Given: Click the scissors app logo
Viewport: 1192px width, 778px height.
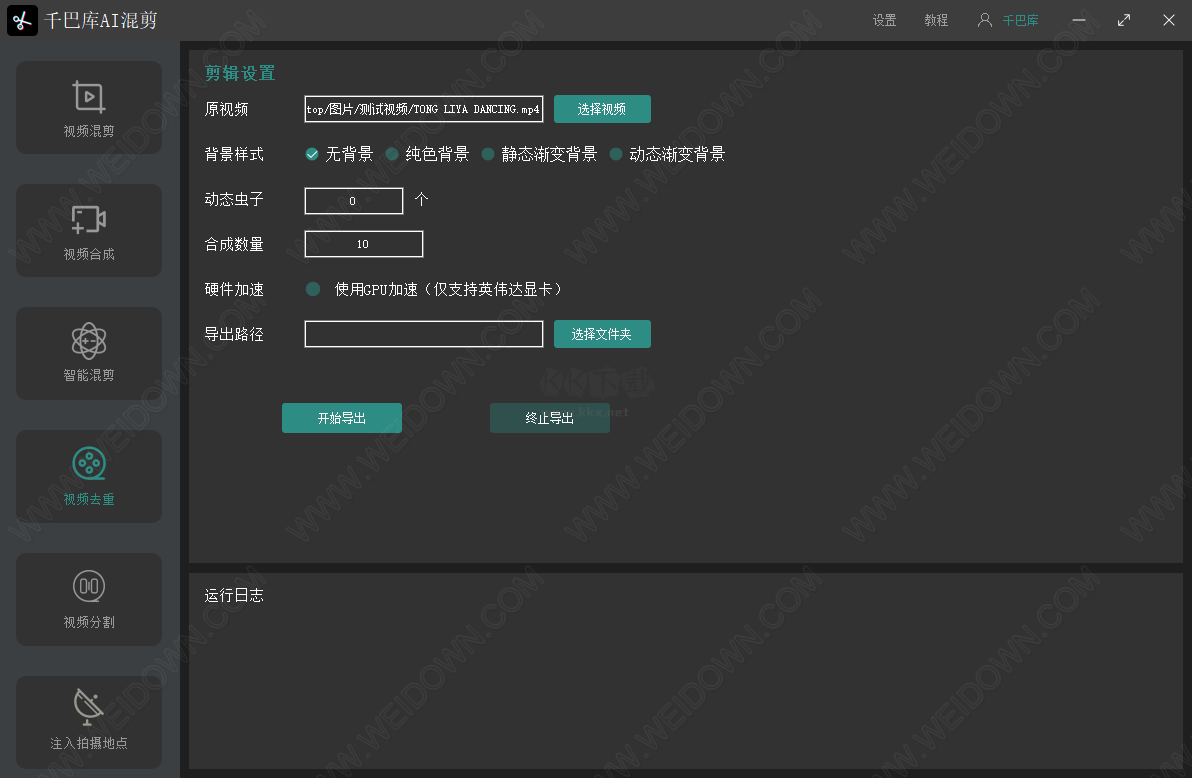Looking at the screenshot, I should 22,20.
